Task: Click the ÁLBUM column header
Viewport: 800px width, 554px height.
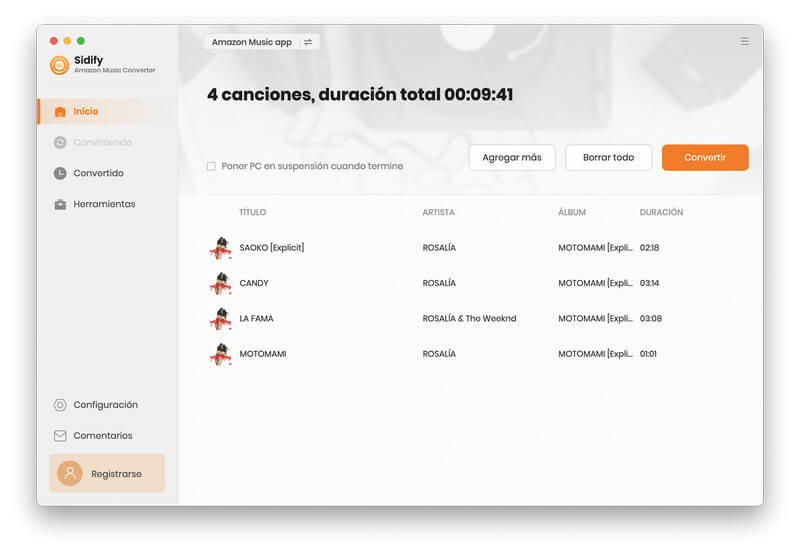Action: 572,212
